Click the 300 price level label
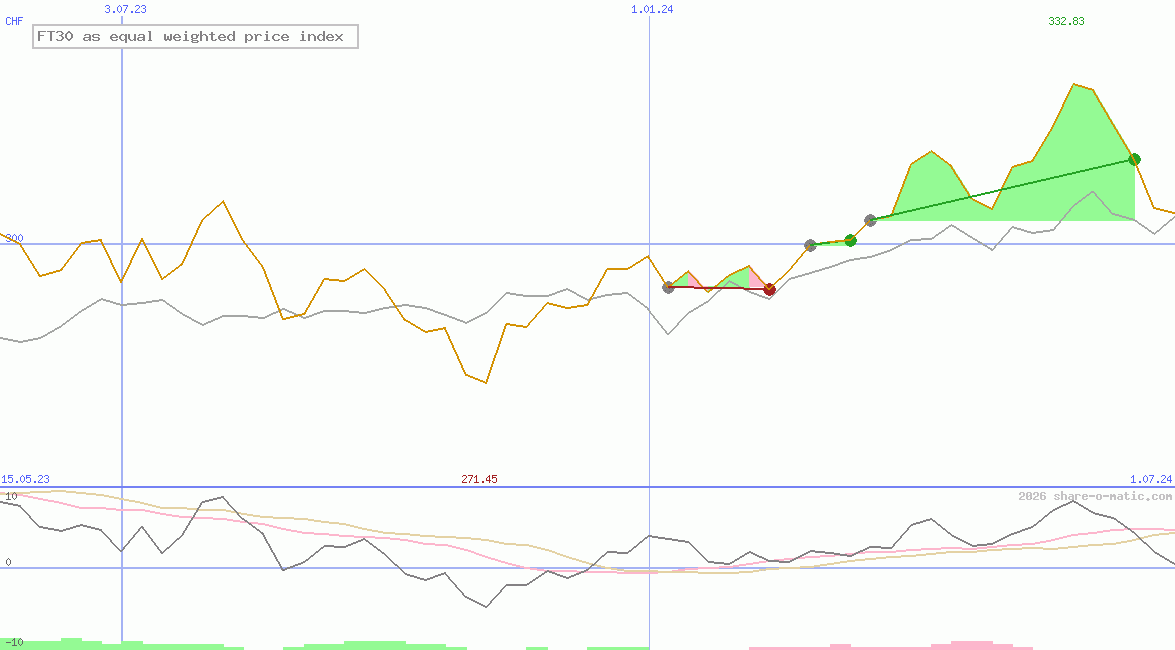1175x650 pixels. point(14,238)
